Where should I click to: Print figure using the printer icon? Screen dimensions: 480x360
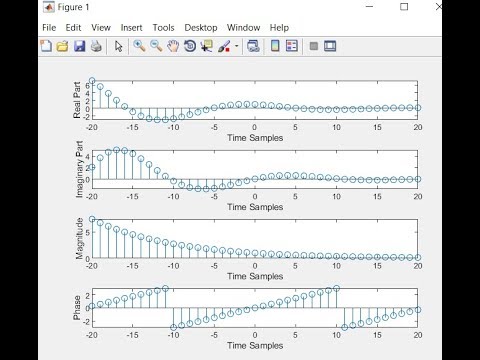(96, 46)
